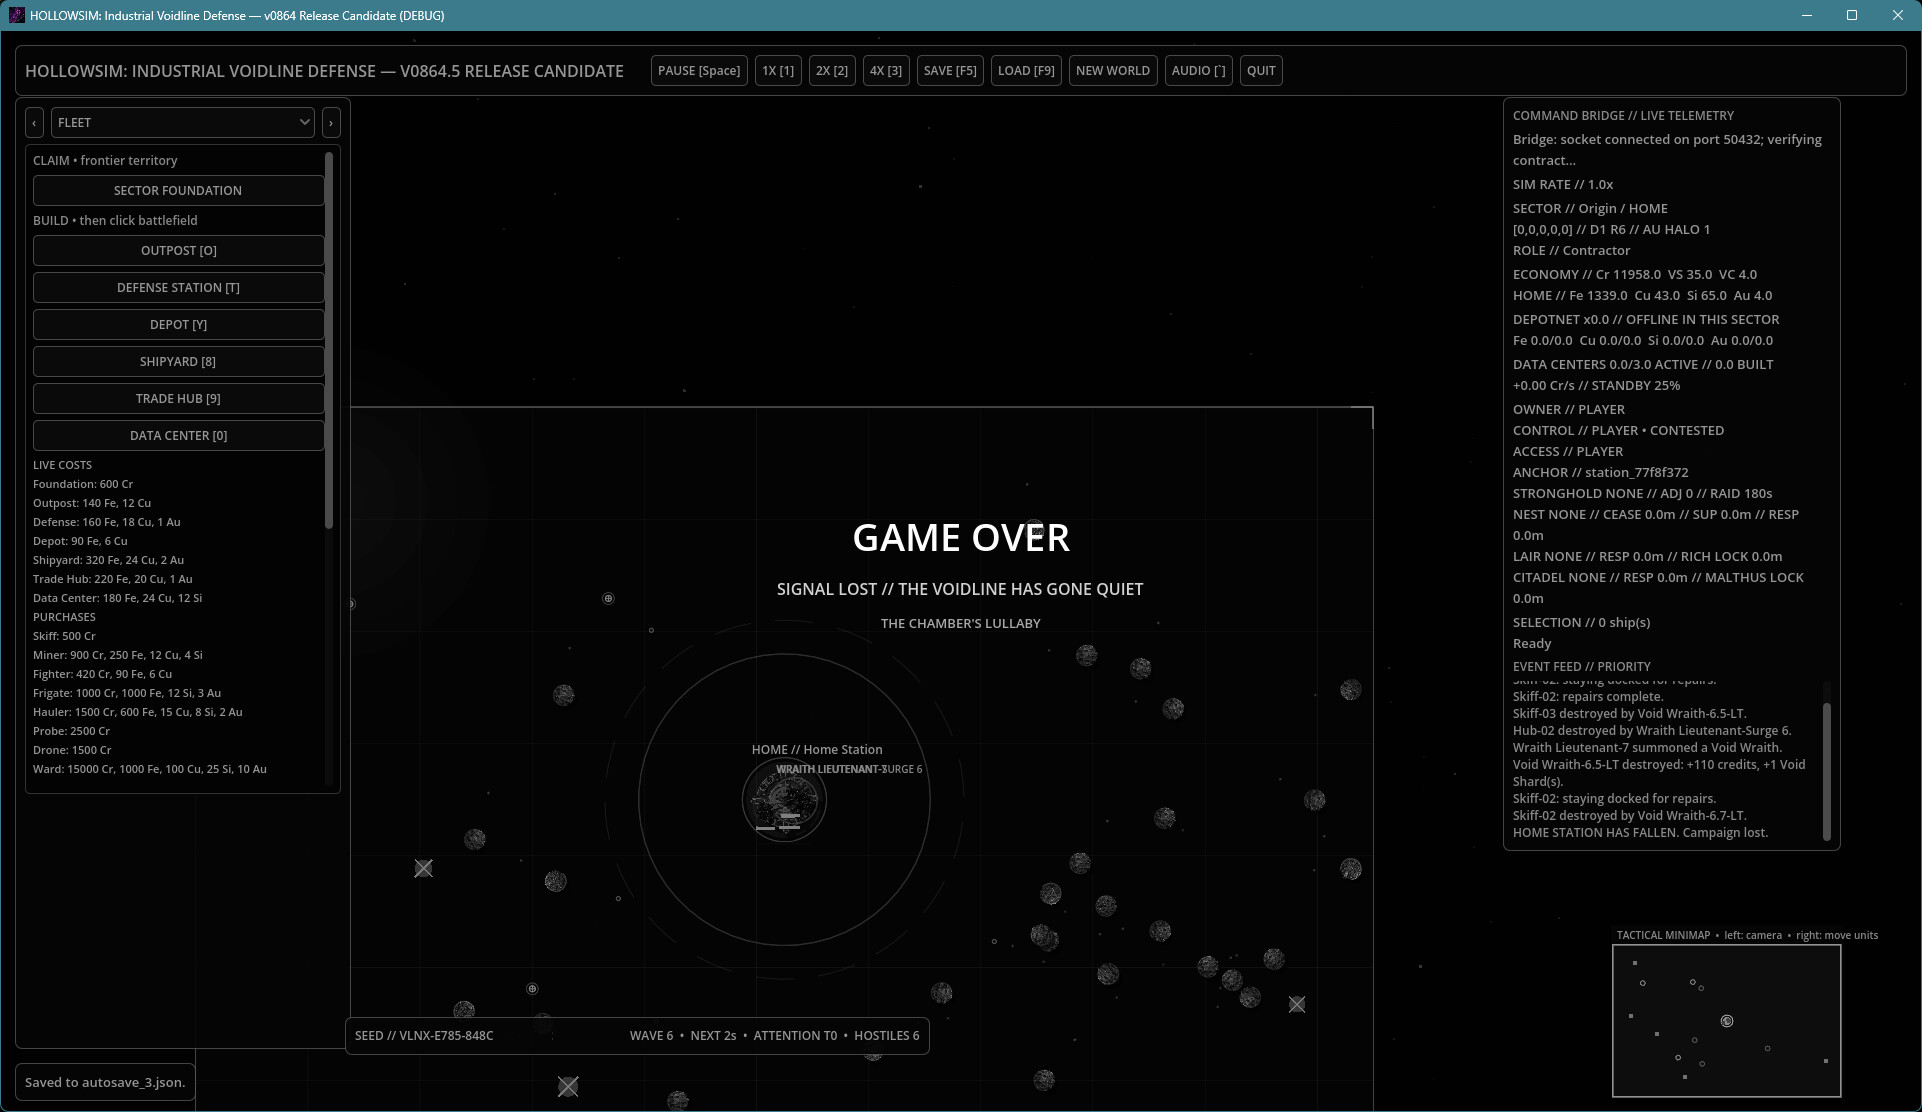Choose the DEPOT [Y] build option
The image size is (1922, 1112).
(178, 325)
